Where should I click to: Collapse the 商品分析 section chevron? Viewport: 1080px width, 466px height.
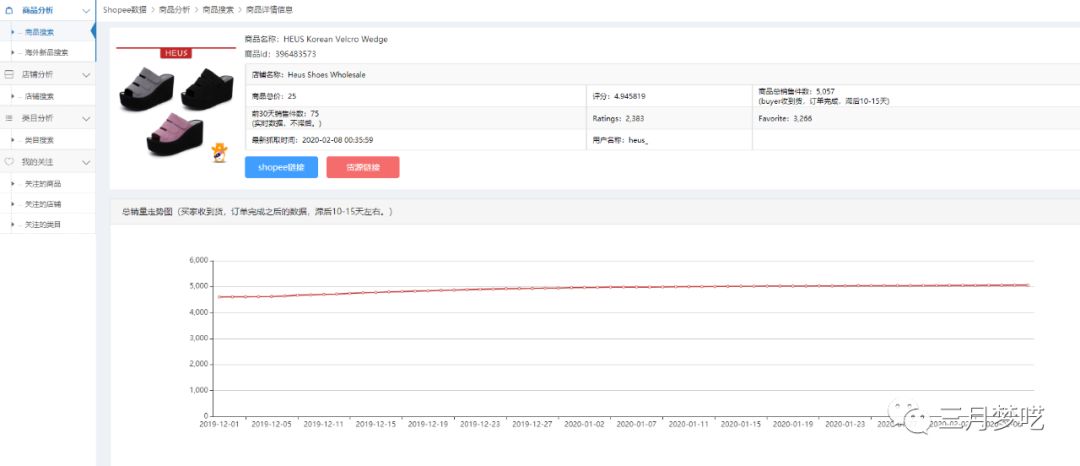pos(86,10)
